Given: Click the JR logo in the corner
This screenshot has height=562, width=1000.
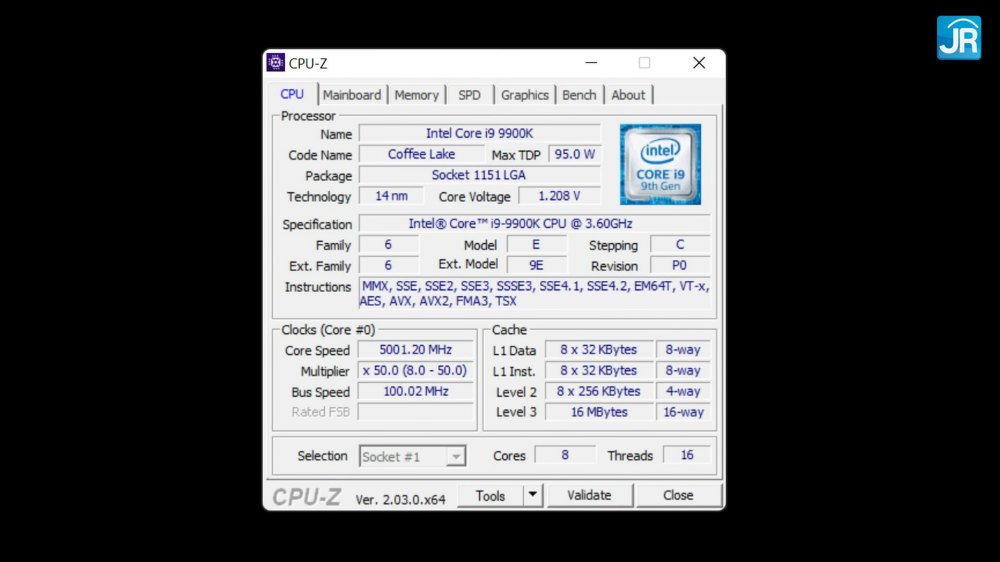Looking at the screenshot, I should click(959, 38).
